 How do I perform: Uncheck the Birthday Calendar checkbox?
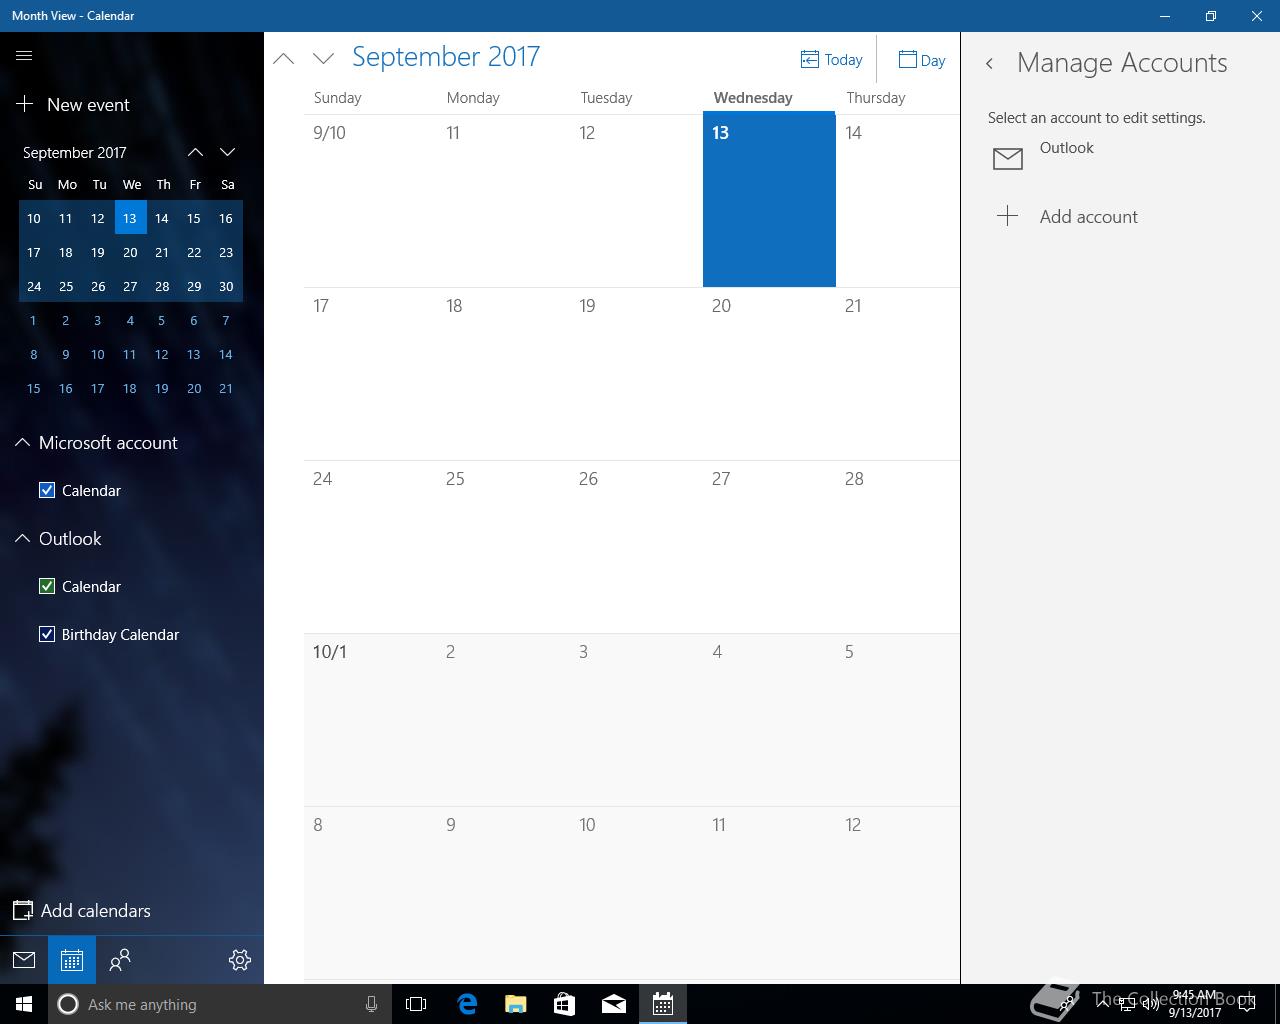[47, 634]
